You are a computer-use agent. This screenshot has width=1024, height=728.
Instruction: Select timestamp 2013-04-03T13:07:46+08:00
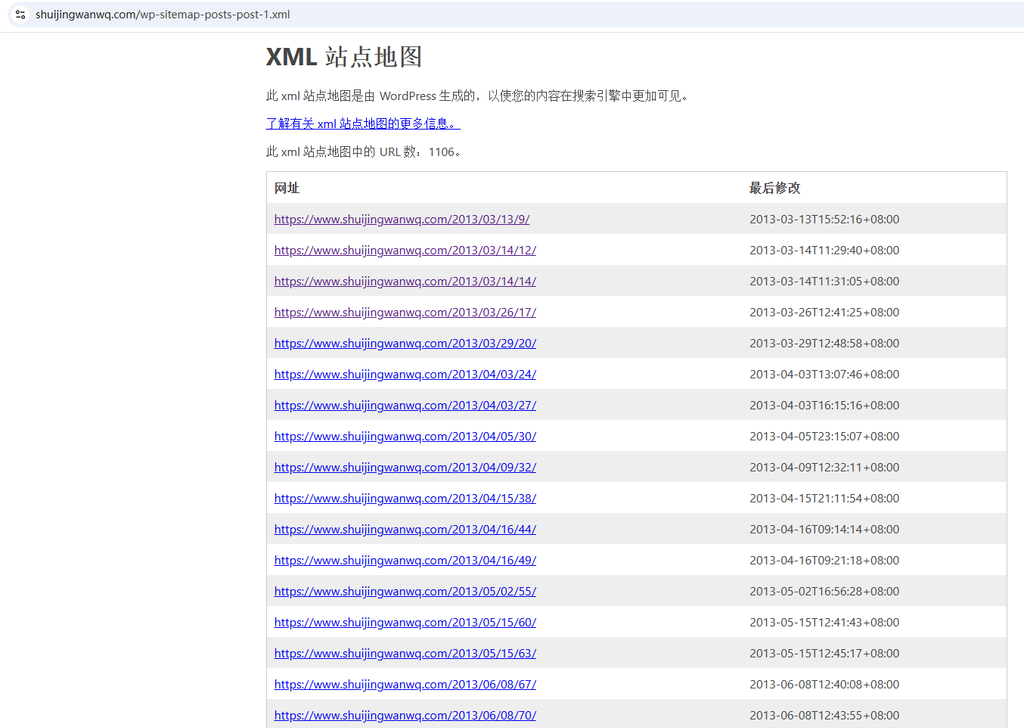[x=824, y=374]
